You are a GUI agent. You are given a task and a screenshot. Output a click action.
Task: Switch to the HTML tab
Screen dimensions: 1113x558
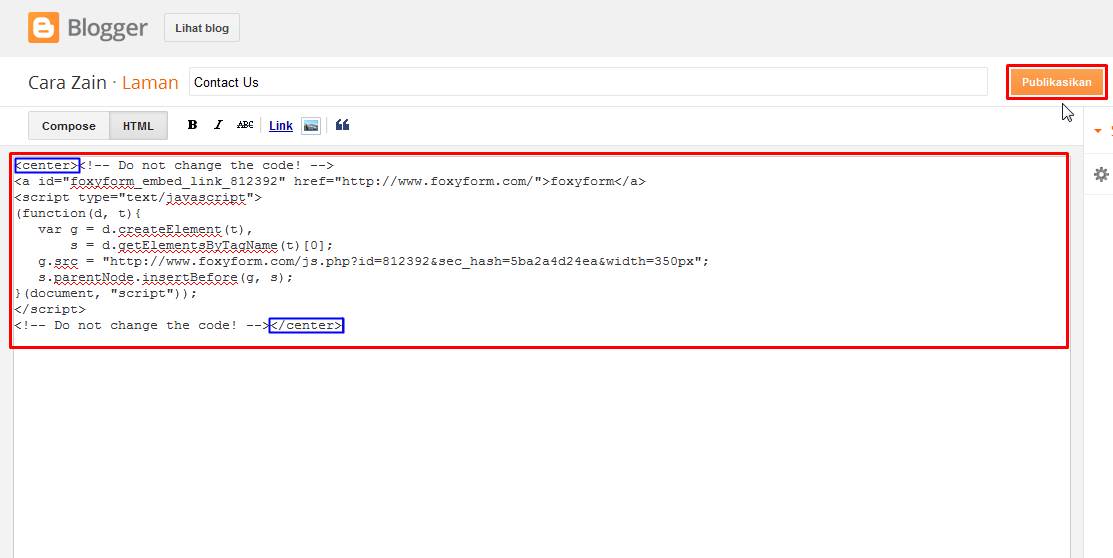click(x=138, y=126)
